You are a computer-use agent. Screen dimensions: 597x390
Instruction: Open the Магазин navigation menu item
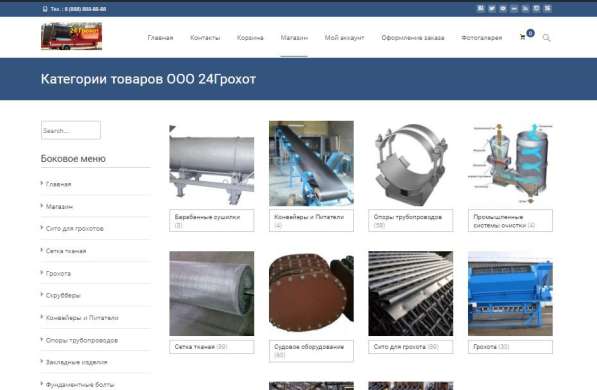pyautogui.click(x=294, y=38)
